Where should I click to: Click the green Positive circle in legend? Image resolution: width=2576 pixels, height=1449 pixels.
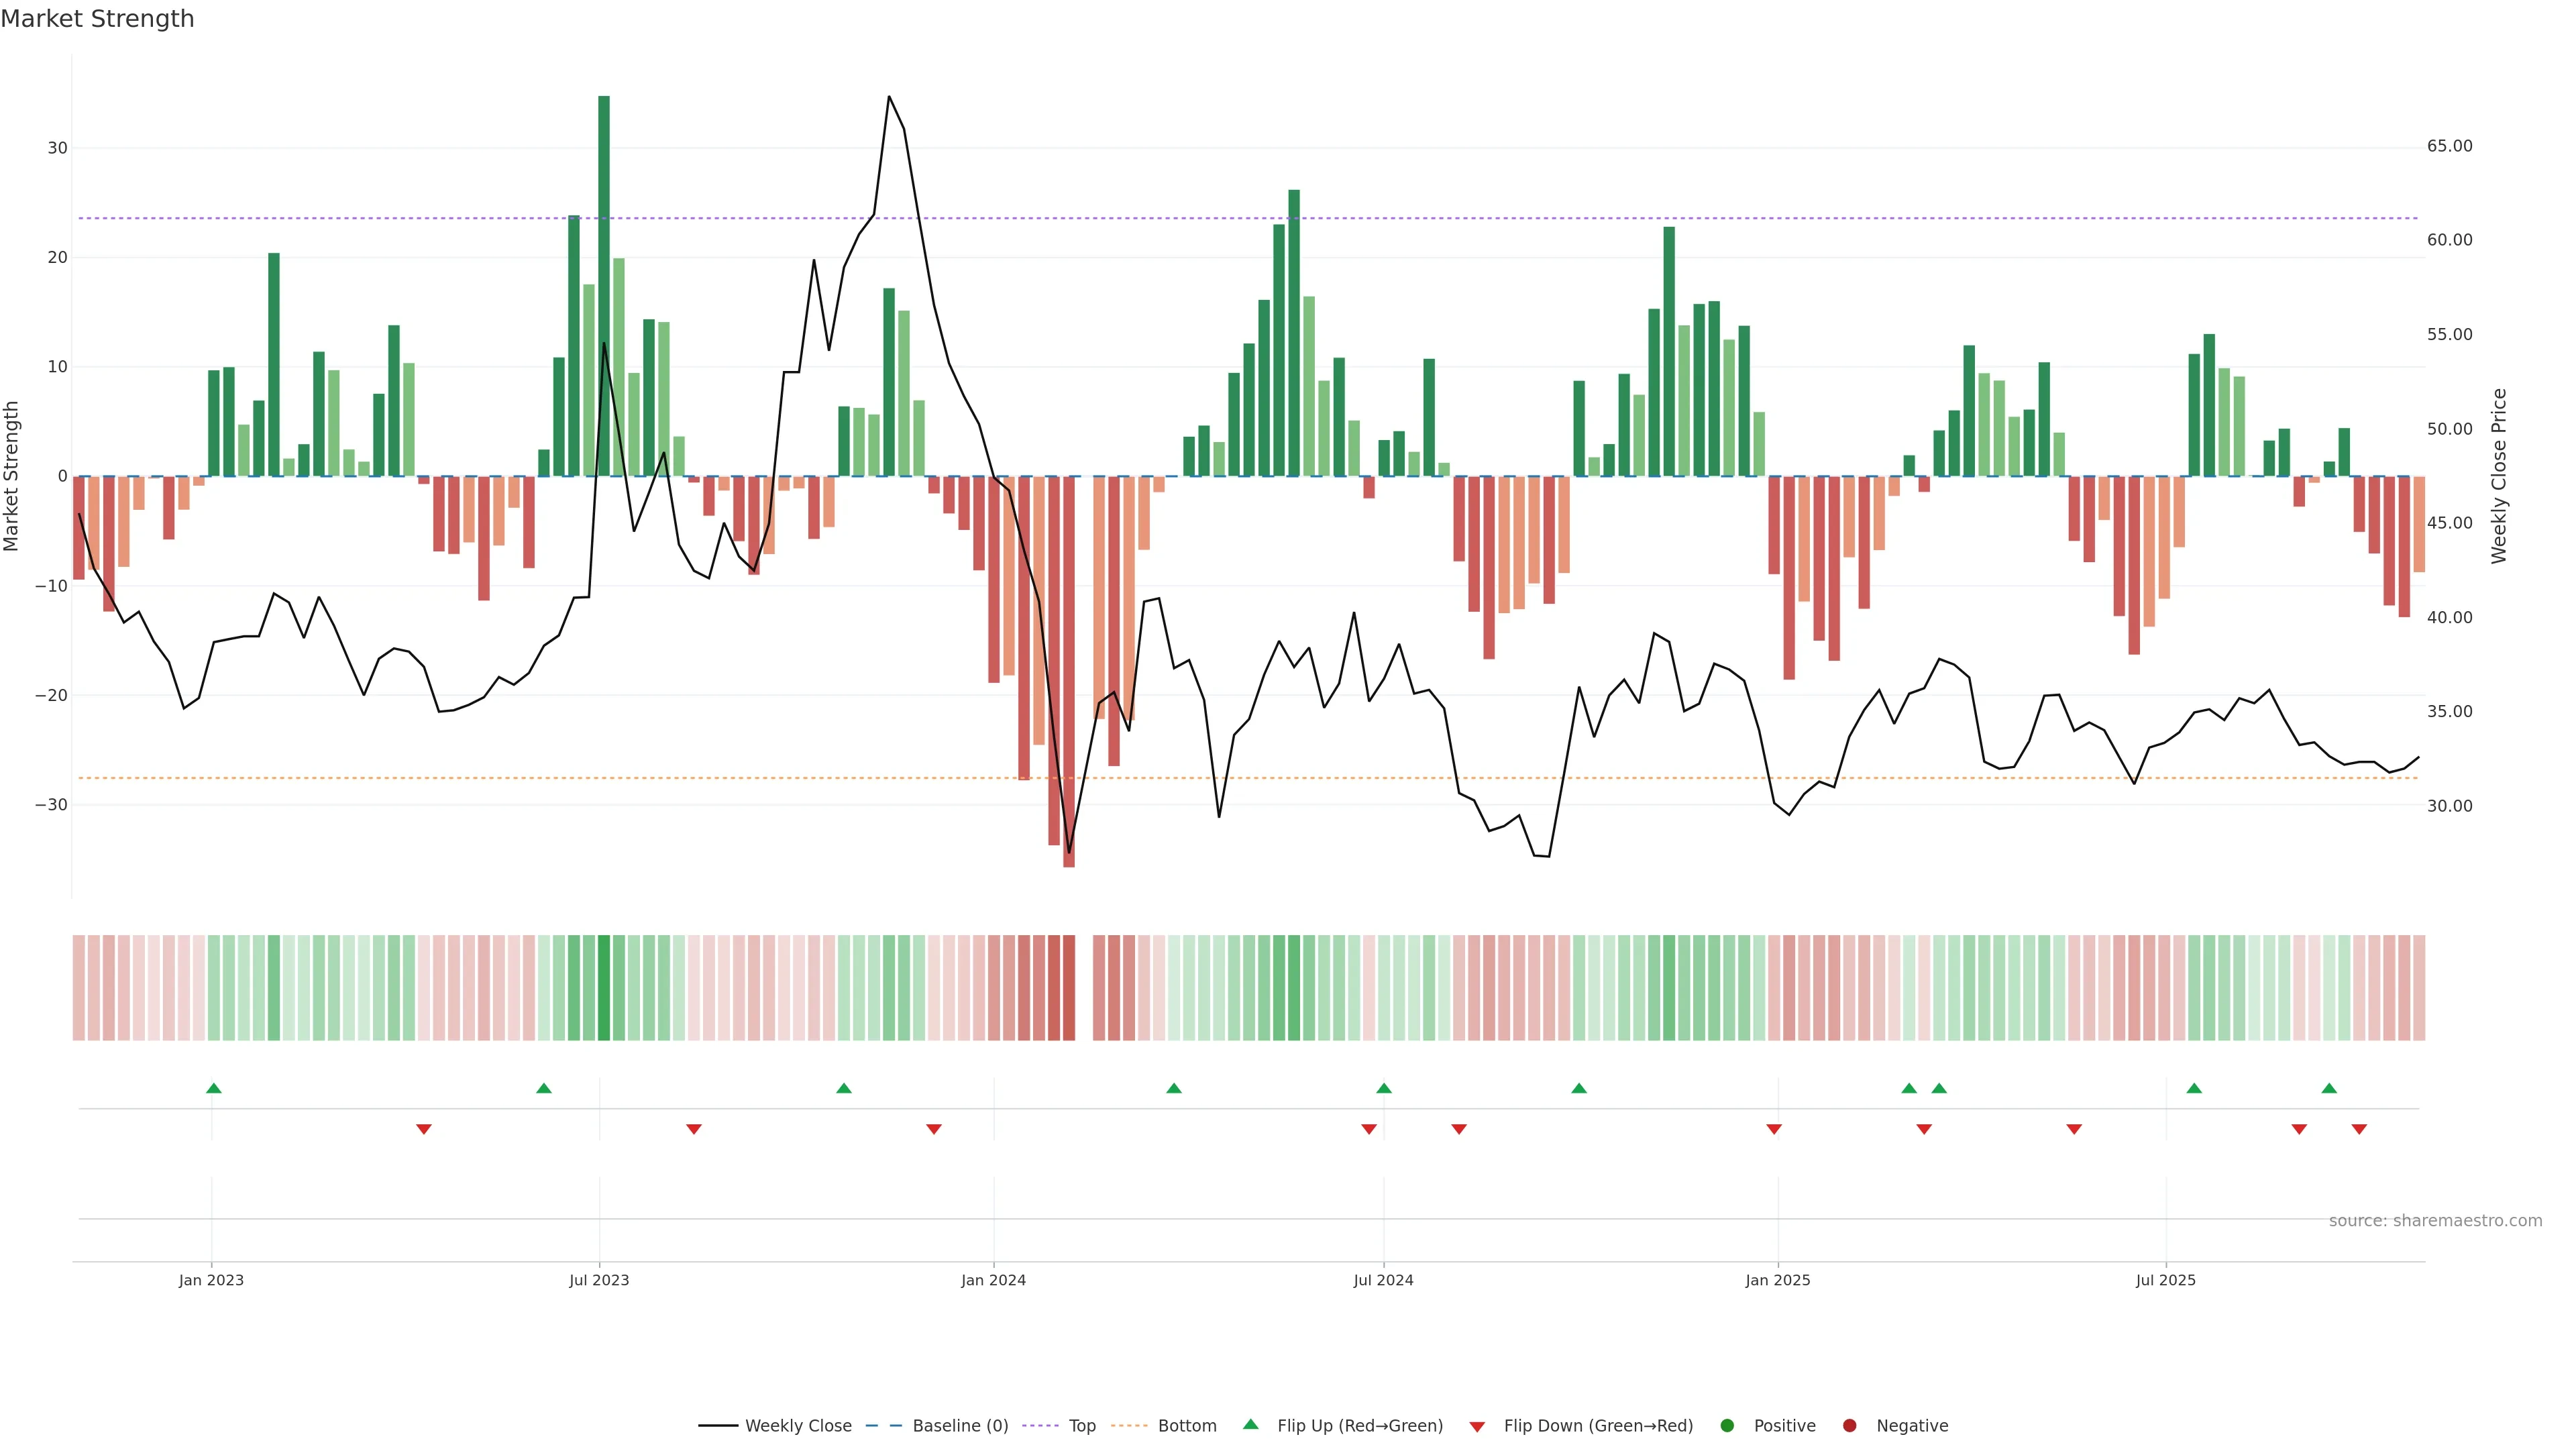(1727, 1425)
